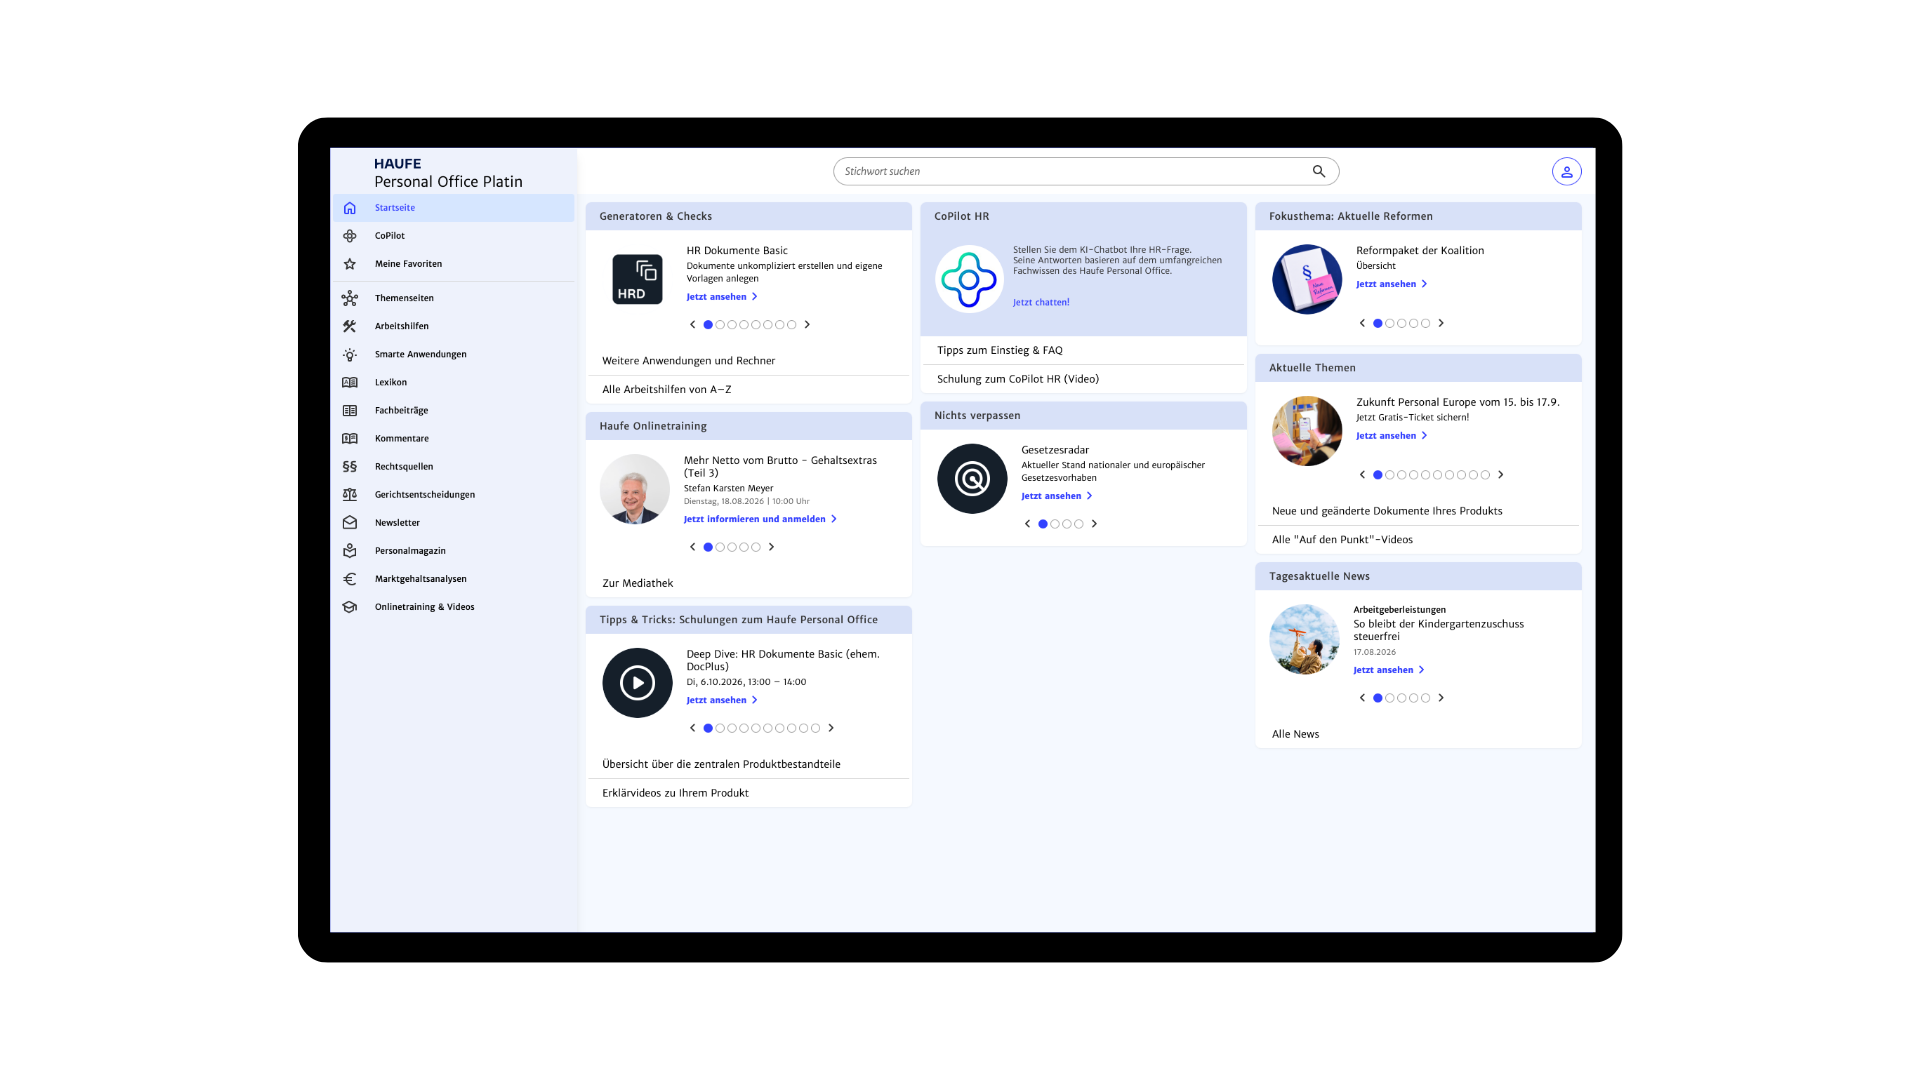The height and width of the screenshot is (1080, 1920).
Task: Open the user profile icon
Action: tap(1566, 171)
